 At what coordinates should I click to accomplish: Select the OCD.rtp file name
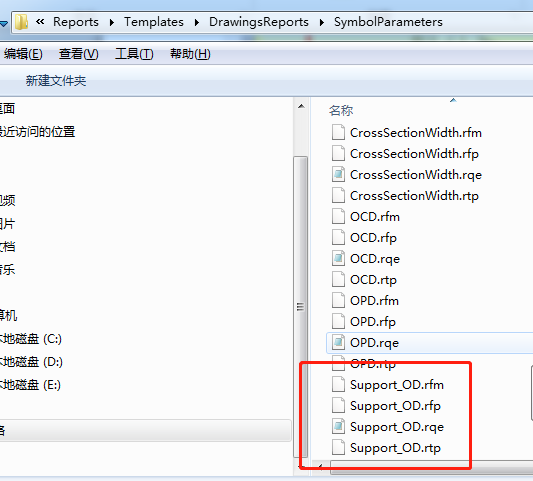pyautogui.click(x=373, y=280)
